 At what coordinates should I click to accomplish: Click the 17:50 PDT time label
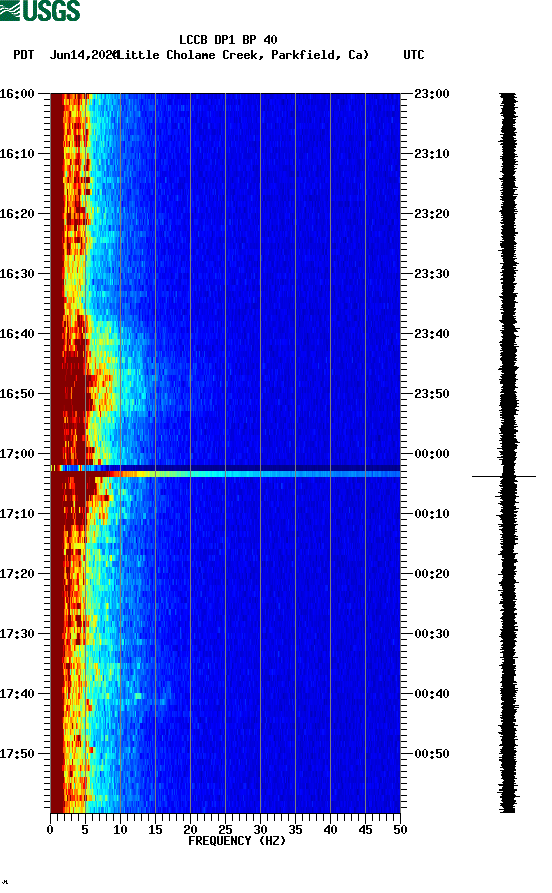[x=17, y=753]
